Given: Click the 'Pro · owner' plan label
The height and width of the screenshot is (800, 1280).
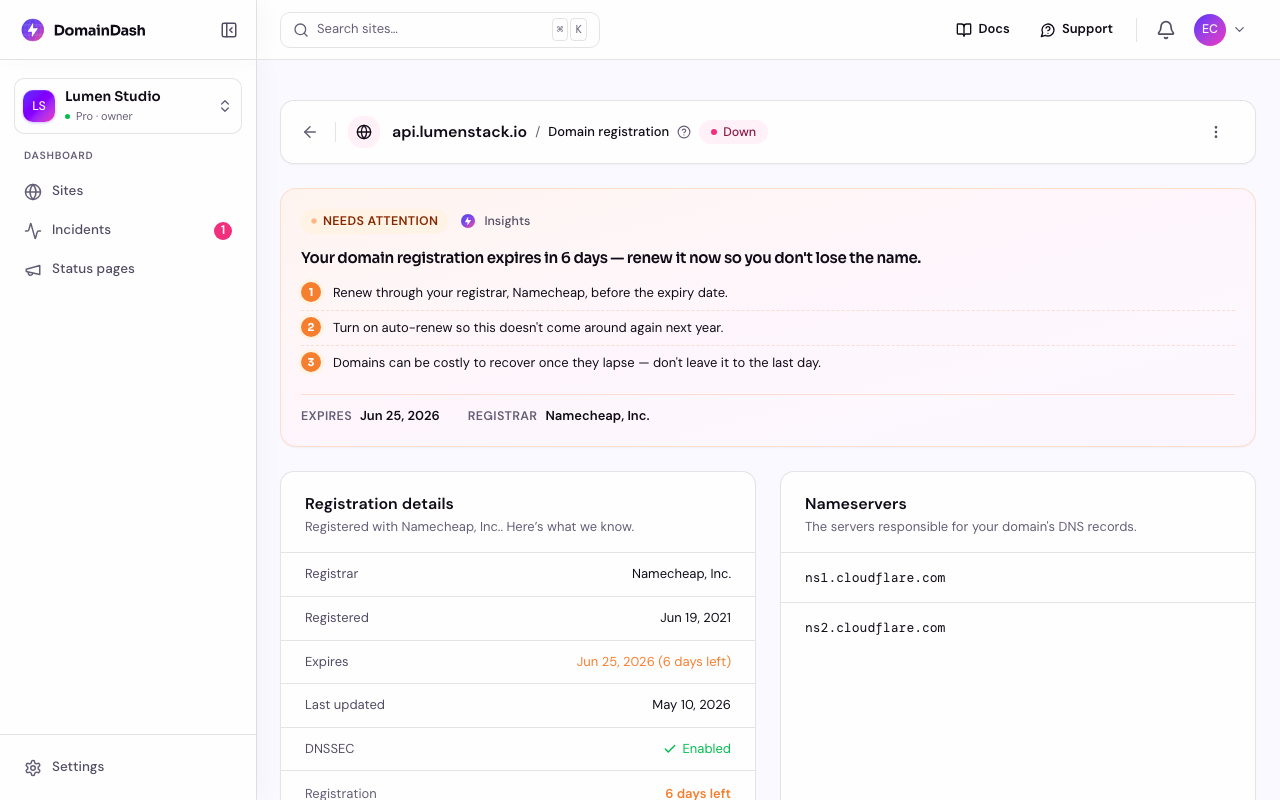Looking at the screenshot, I should (x=104, y=117).
